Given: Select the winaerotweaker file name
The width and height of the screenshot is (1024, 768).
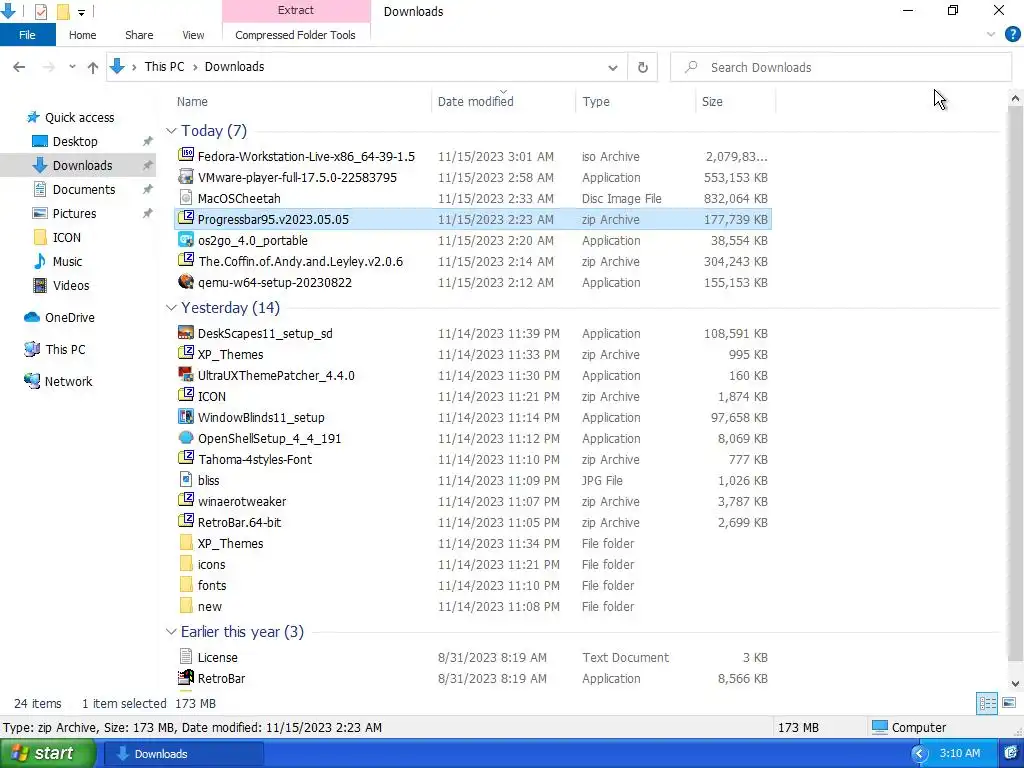Looking at the screenshot, I should (x=242, y=501).
